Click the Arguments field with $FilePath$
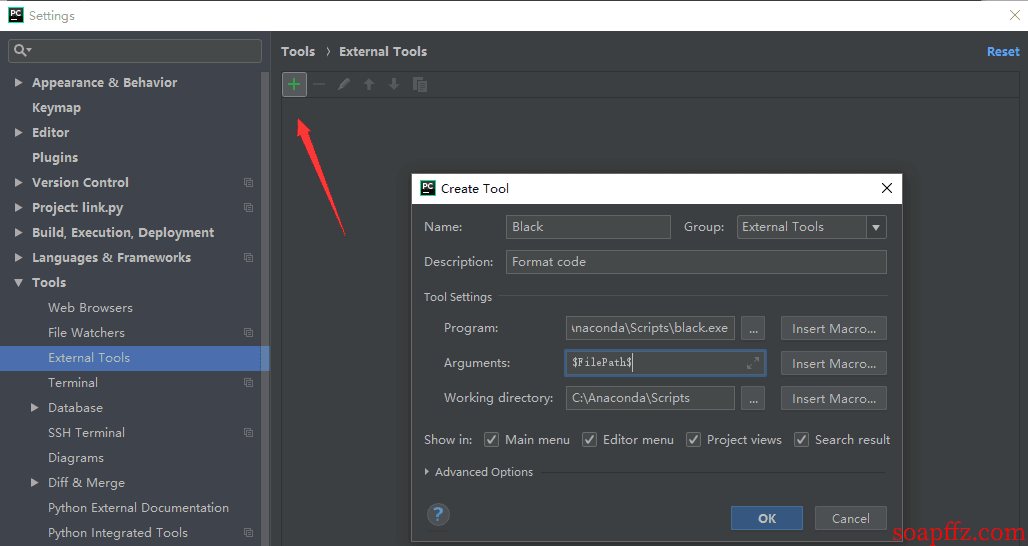Screen dimensions: 1028x546 pyautogui.click(x=665, y=362)
